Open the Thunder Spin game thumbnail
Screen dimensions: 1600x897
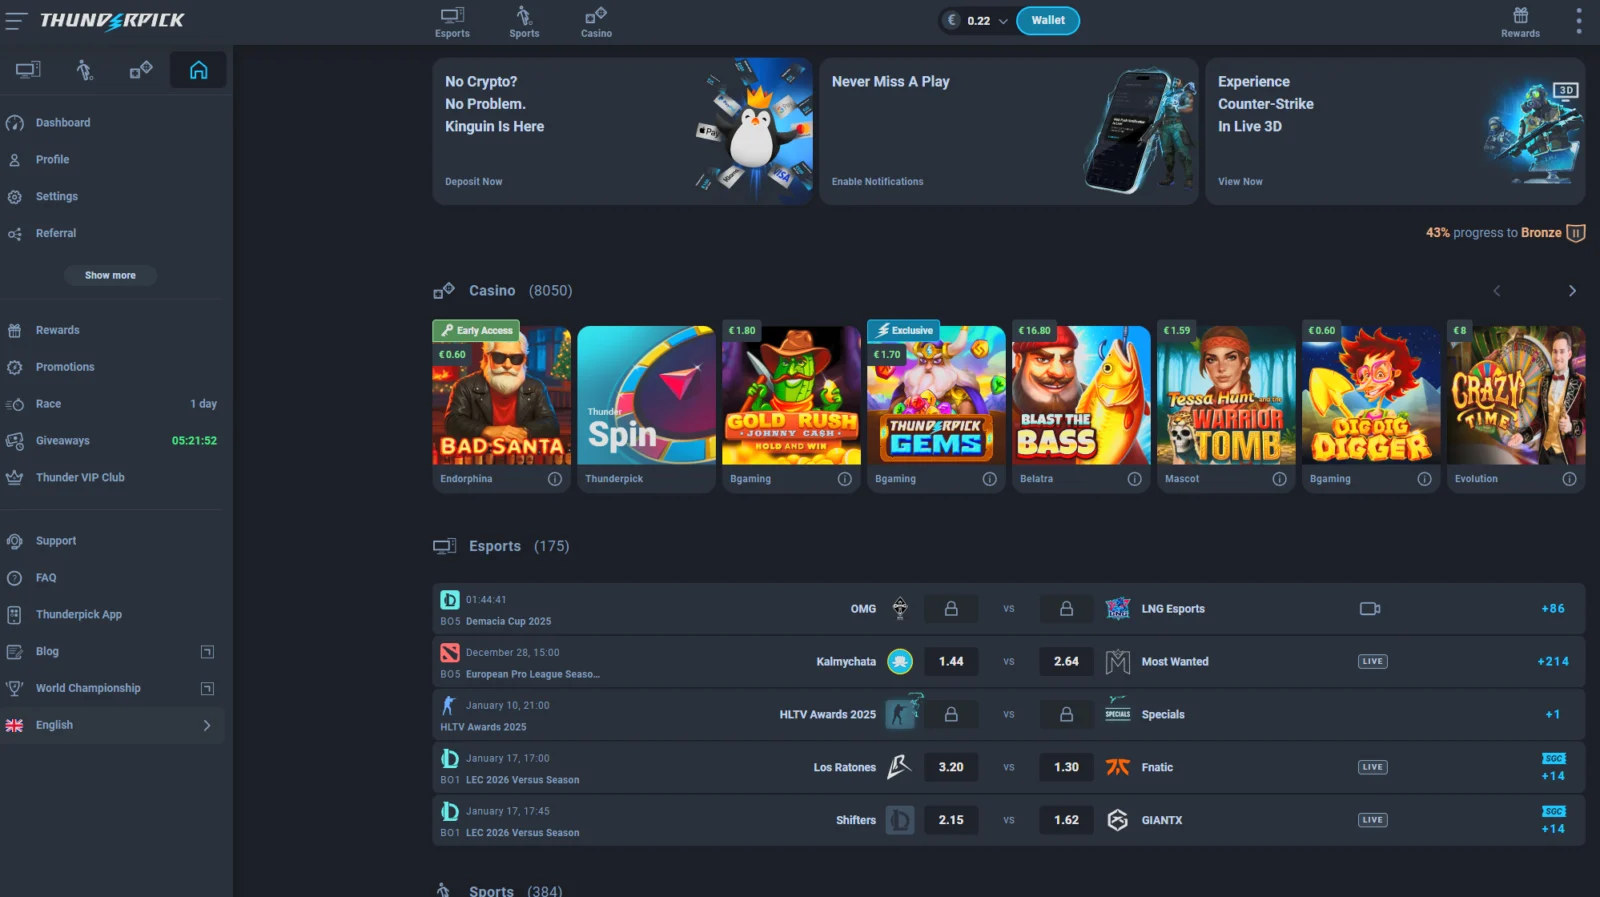click(646, 395)
